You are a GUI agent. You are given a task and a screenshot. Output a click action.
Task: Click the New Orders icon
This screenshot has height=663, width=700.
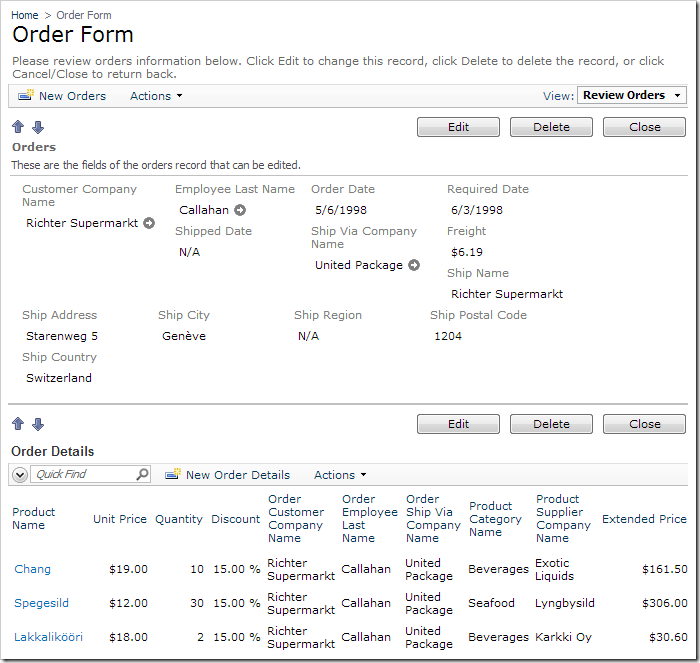[25, 95]
